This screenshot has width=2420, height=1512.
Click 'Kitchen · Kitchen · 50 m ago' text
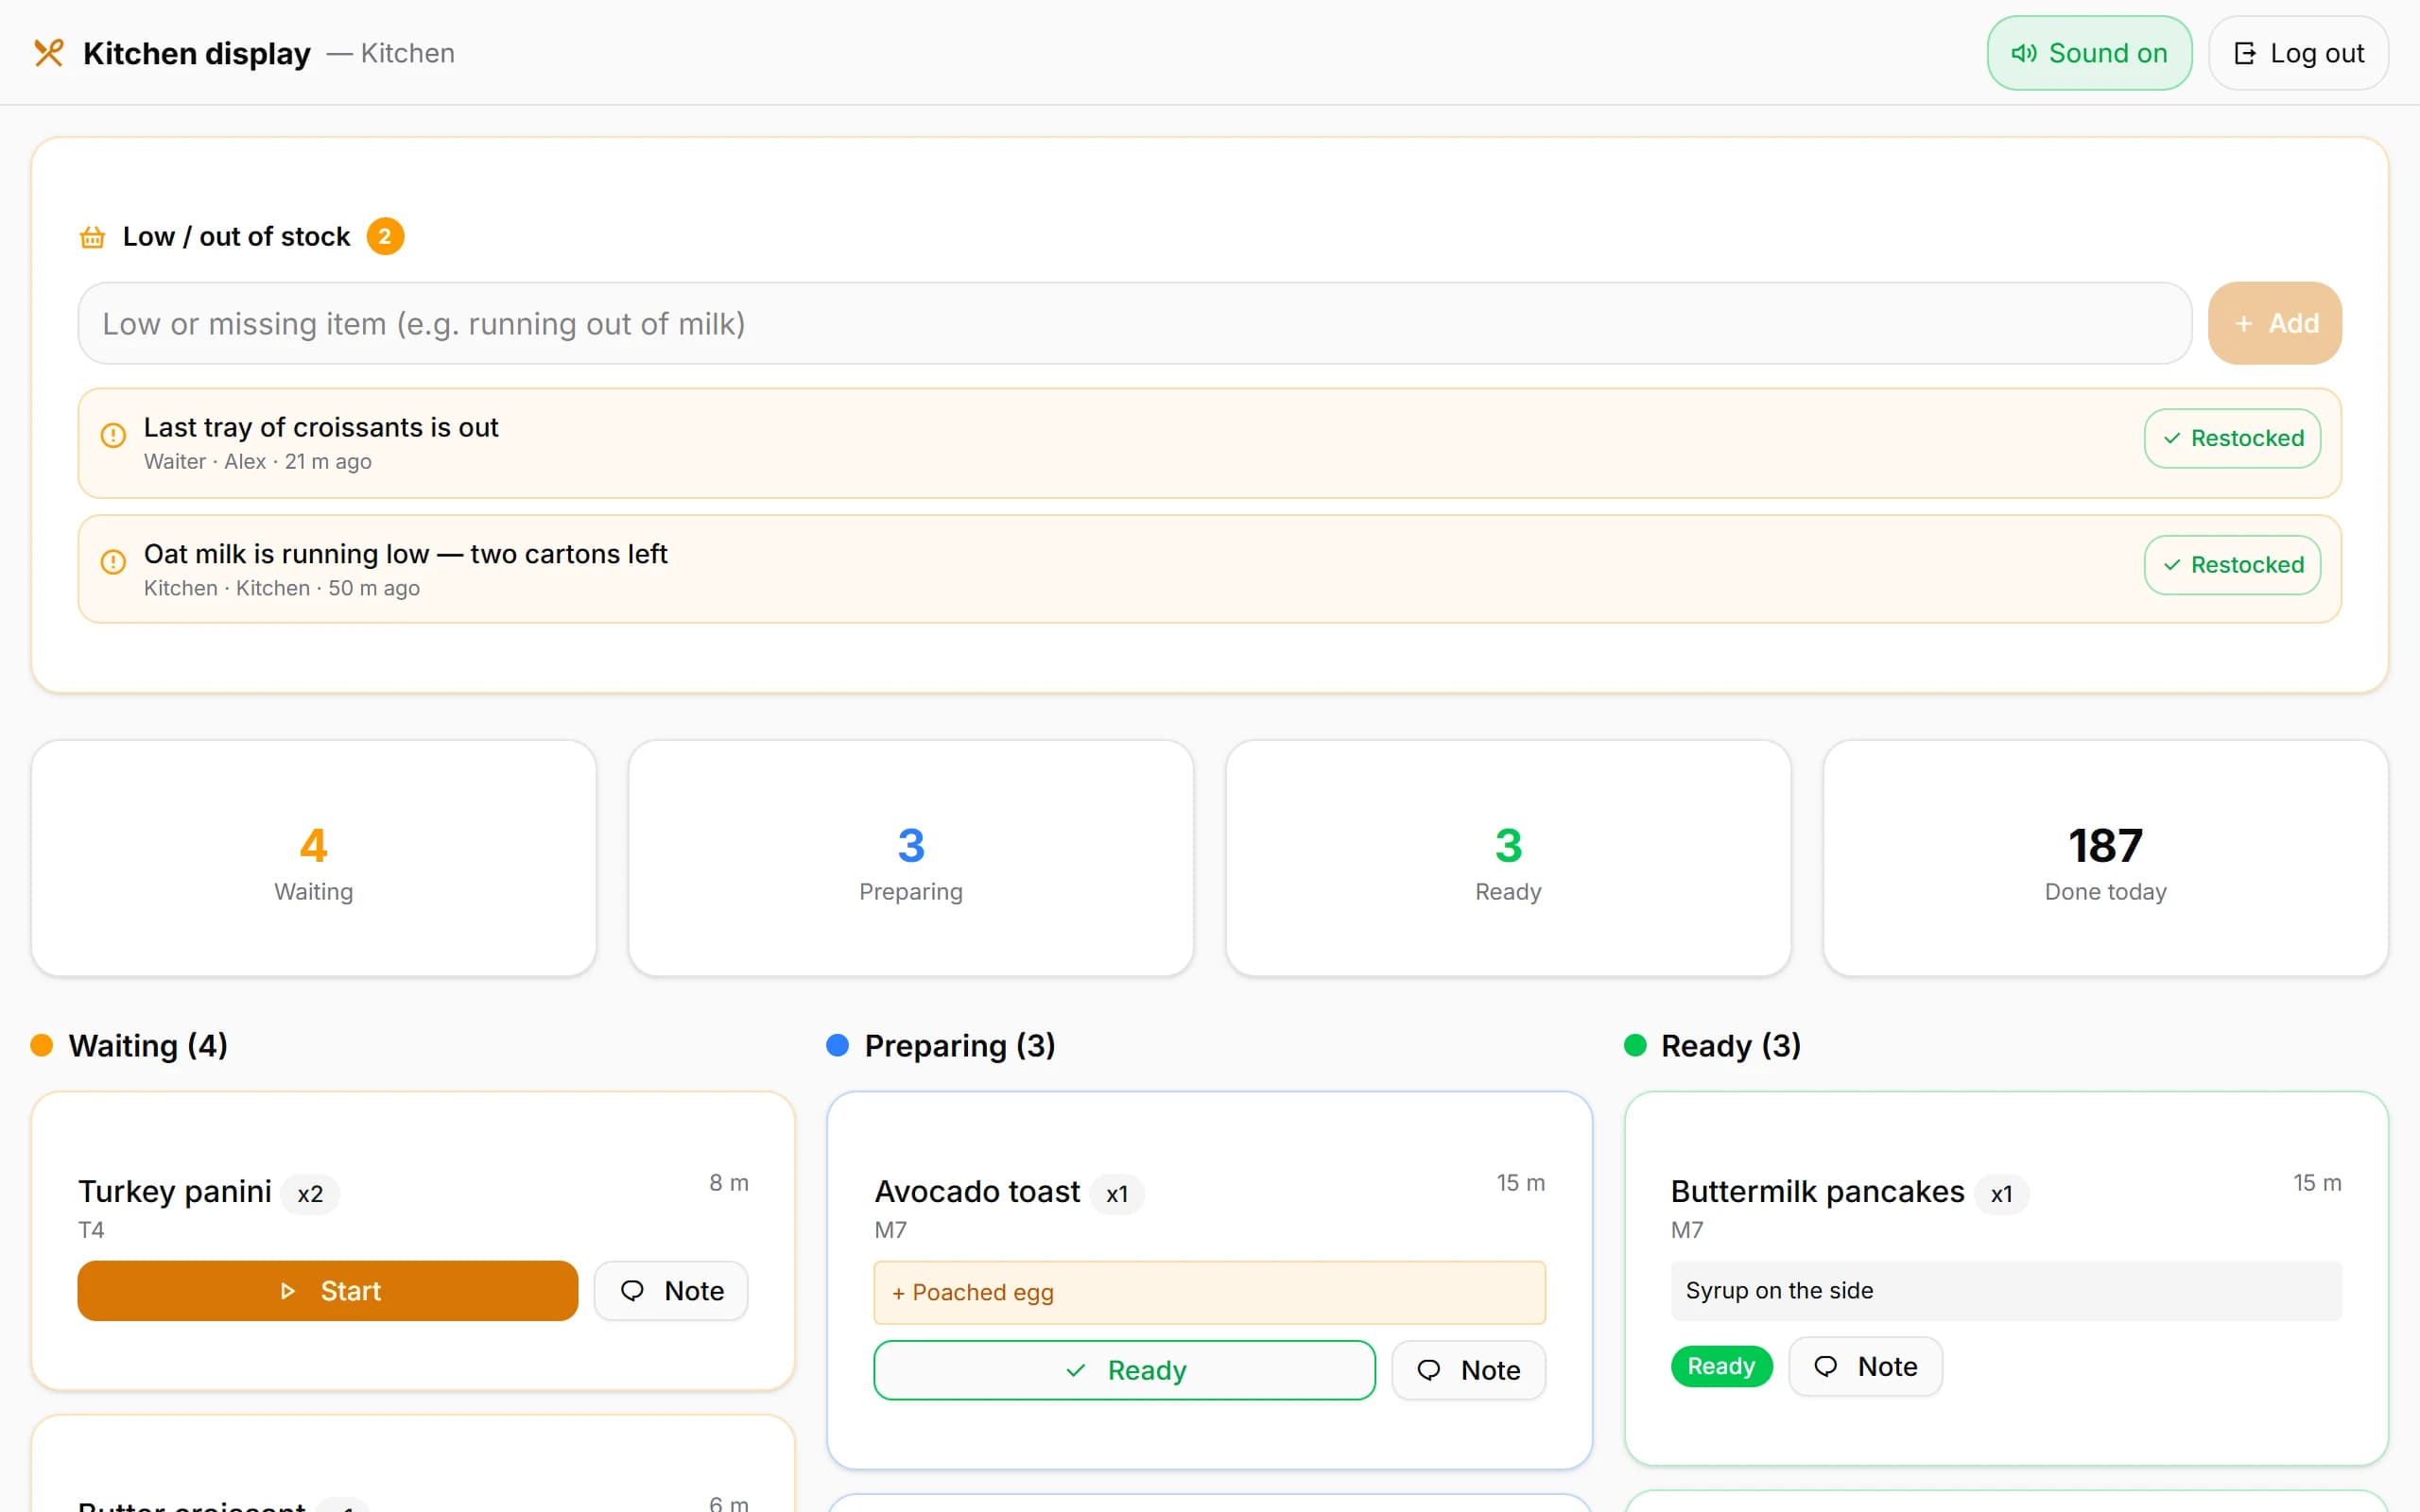coord(282,589)
